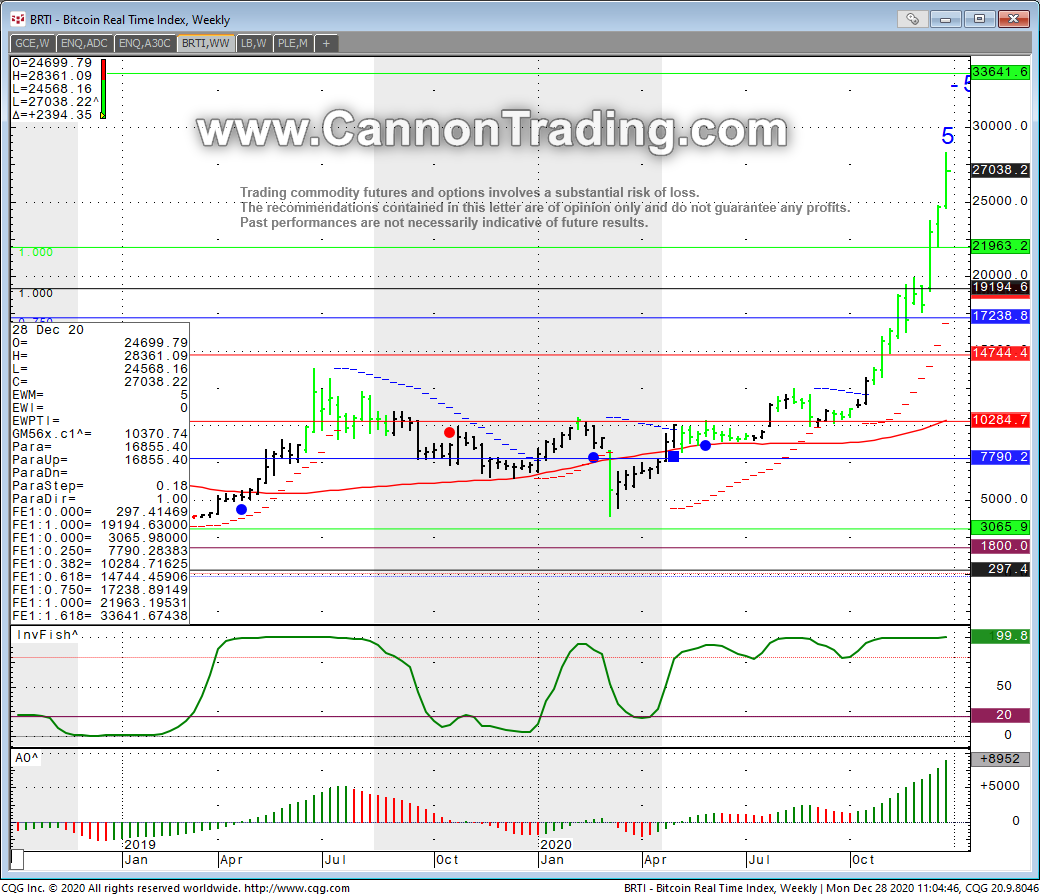Maximize the BRTI chart window

click(978, 18)
